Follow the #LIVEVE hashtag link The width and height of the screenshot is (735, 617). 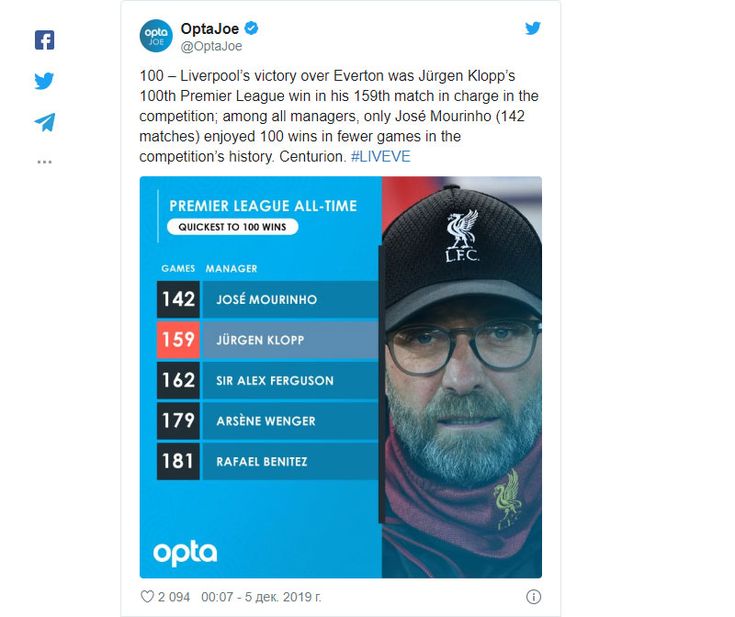click(x=381, y=156)
